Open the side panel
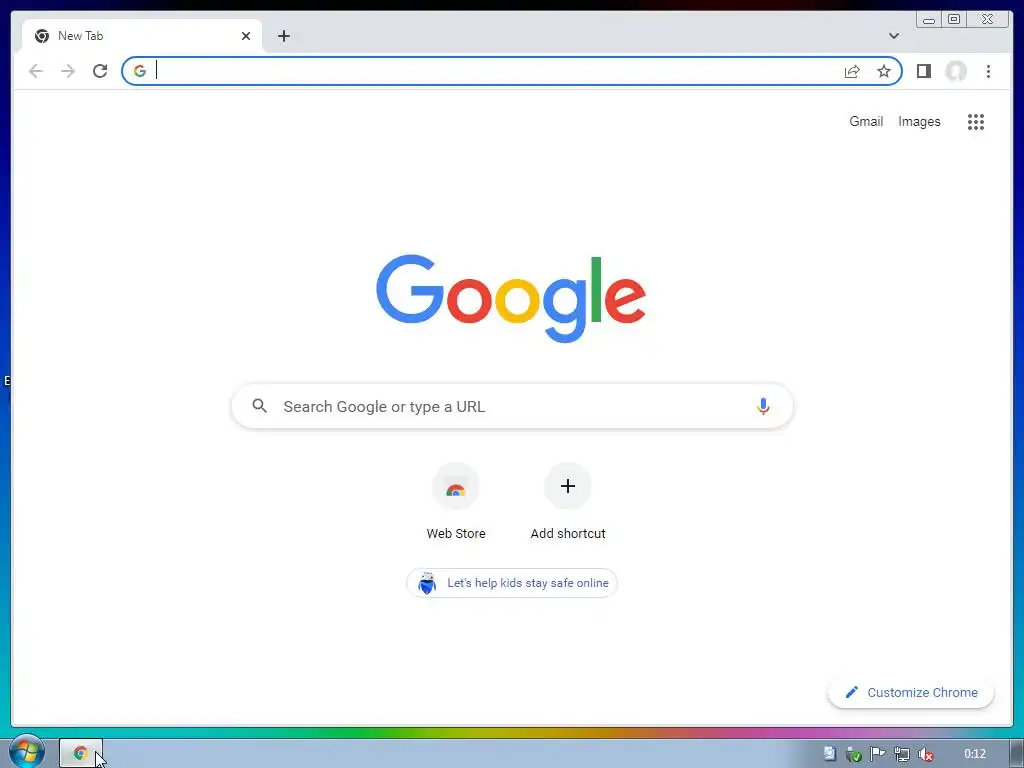 tap(923, 71)
